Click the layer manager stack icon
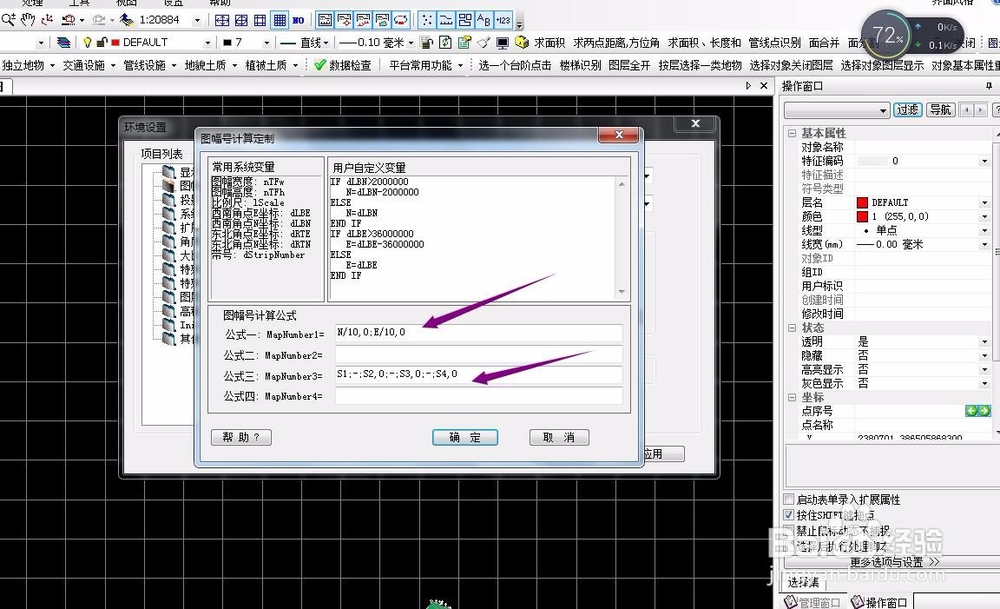Screen dimensions: 1000x609 63,43
